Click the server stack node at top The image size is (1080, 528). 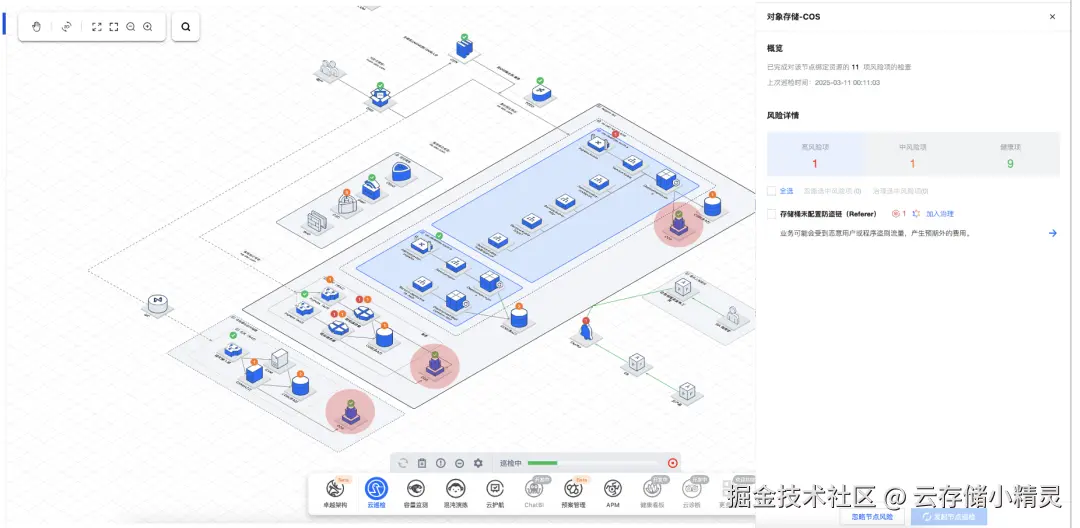[x=464, y=47]
